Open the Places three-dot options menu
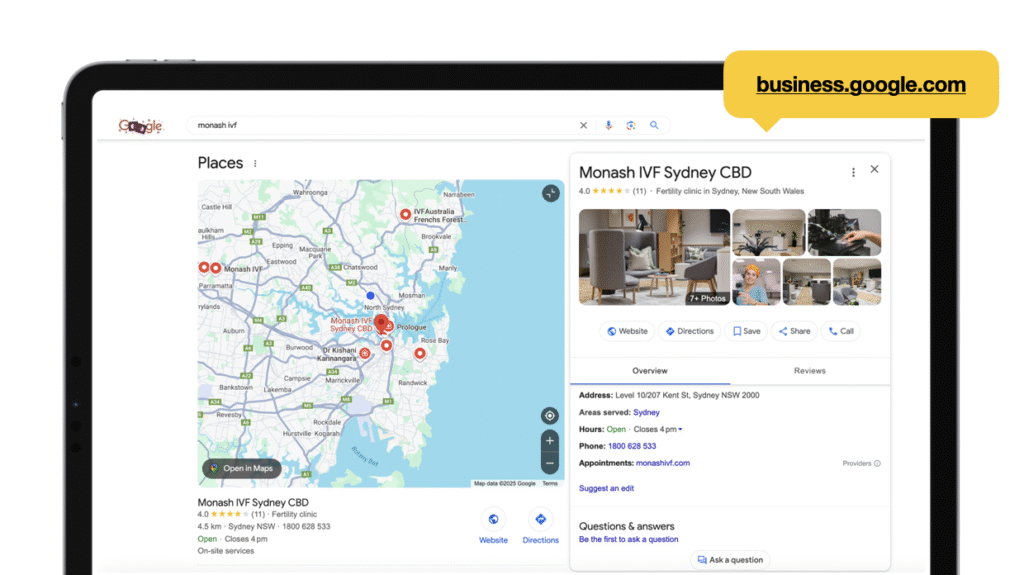The width and height of the screenshot is (1024, 575). (x=255, y=164)
